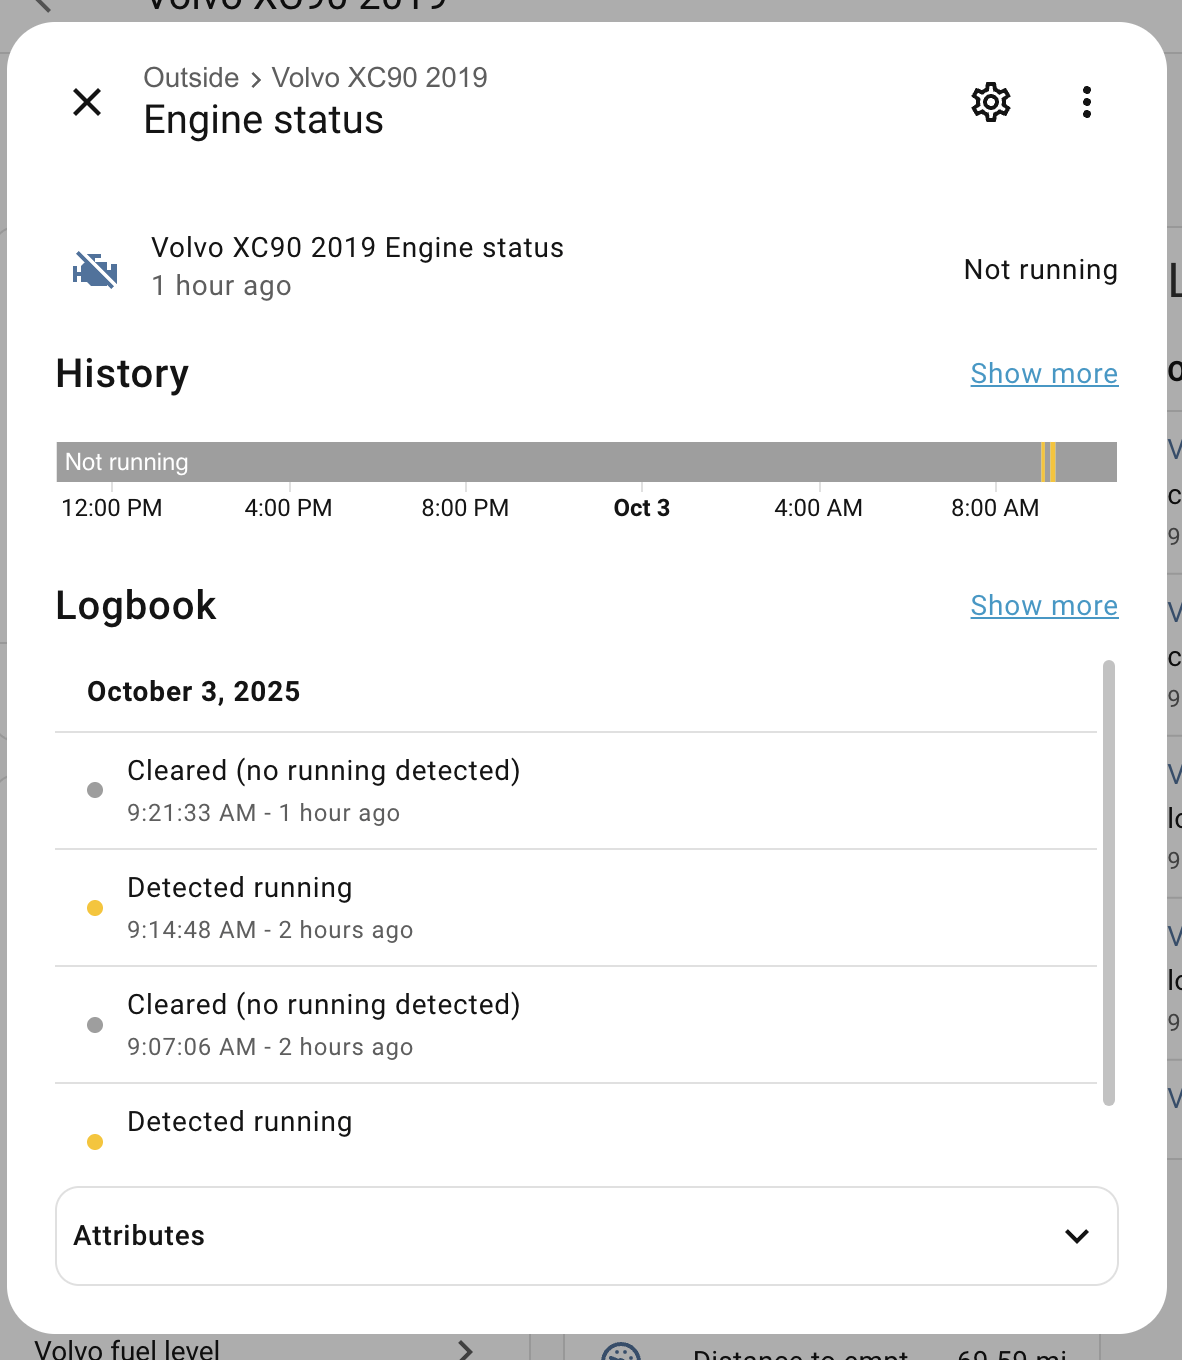Click the Volvo XC90 2019 breadcrumb
Viewport: 1182px width, 1360px height.
pyautogui.click(x=379, y=78)
